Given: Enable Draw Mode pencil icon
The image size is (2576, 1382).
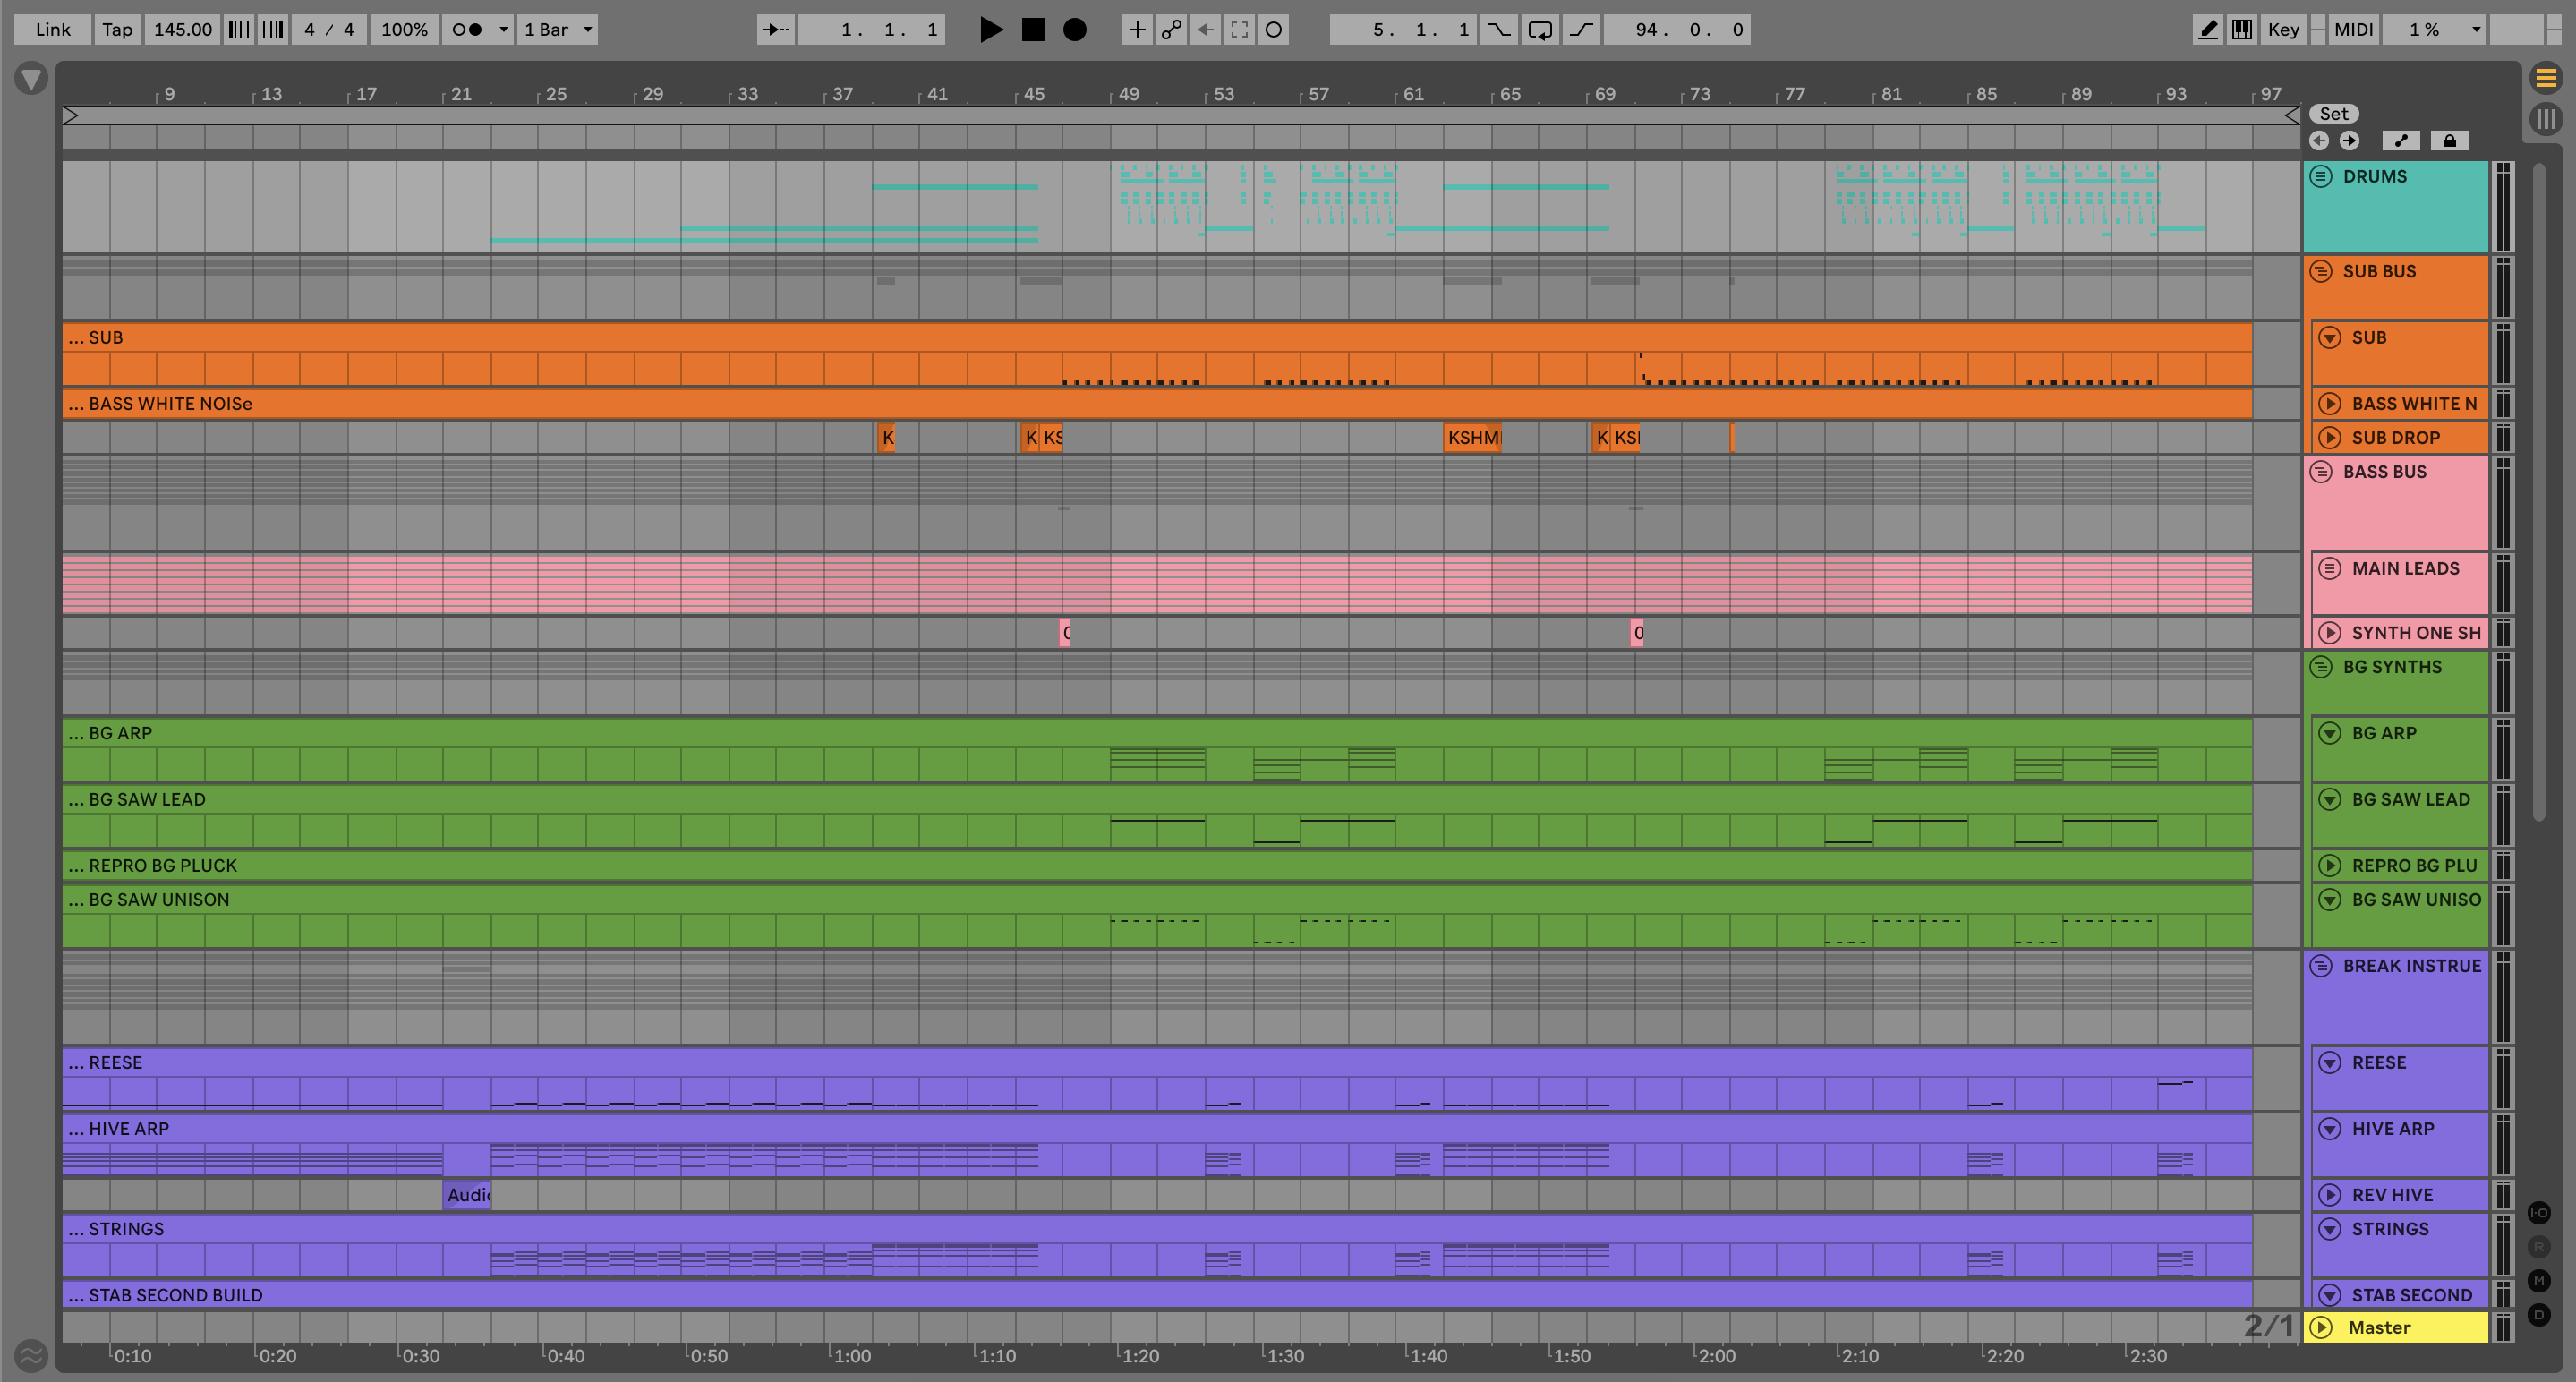Looking at the screenshot, I should pos(2207,29).
